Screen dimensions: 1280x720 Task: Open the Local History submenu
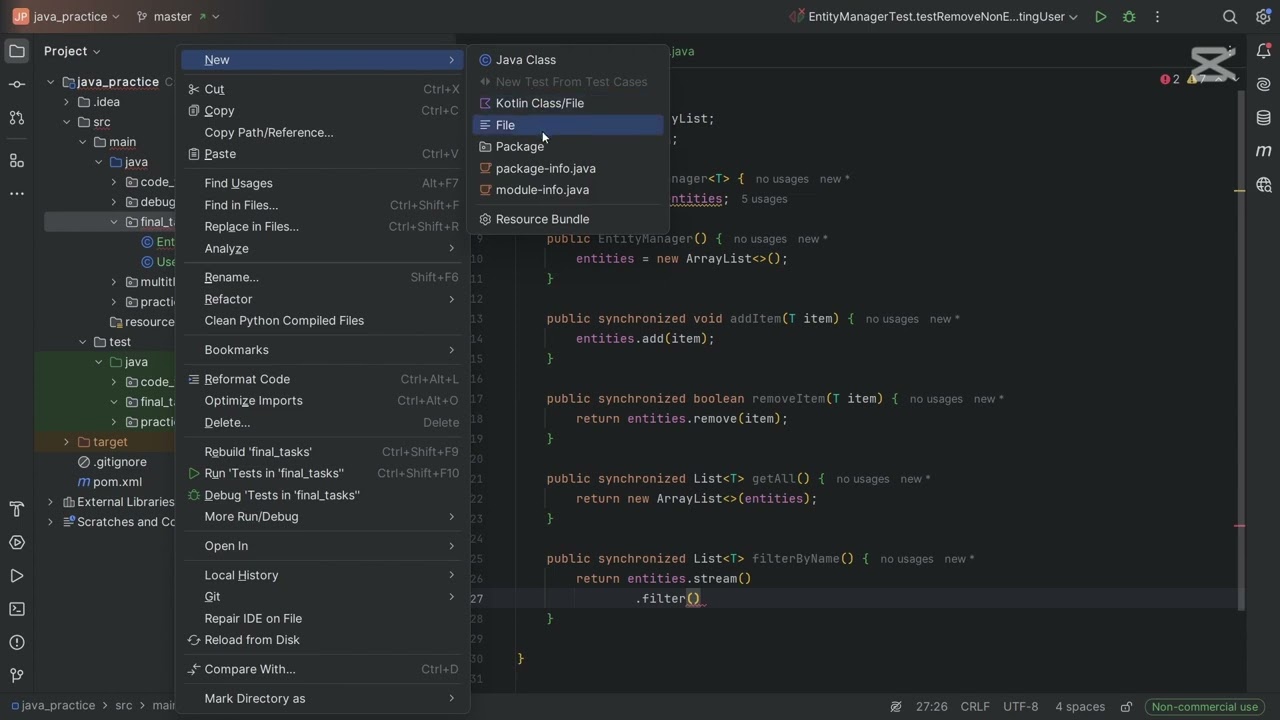click(x=323, y=575)
